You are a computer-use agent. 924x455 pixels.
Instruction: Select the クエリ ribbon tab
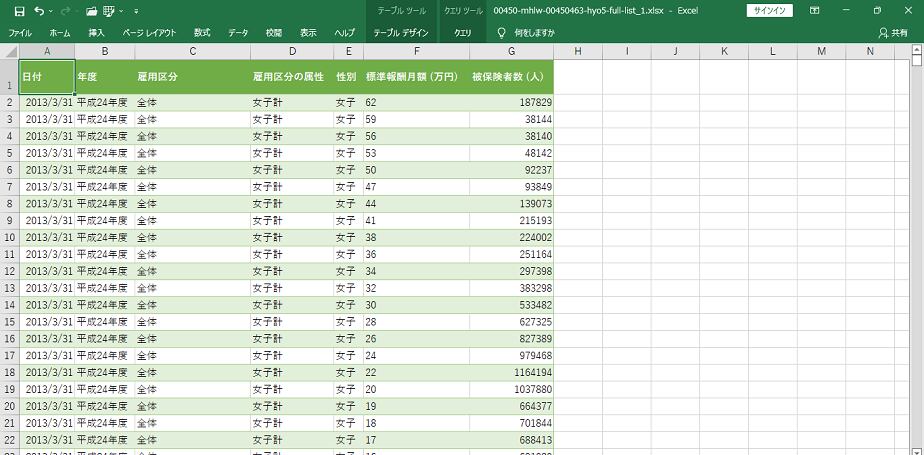point(462,33)
